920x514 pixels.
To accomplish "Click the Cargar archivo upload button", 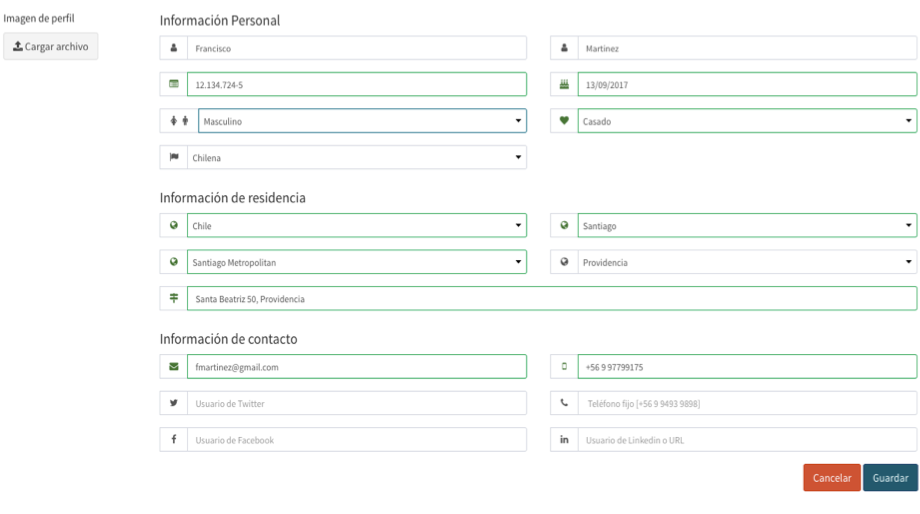I will coord(50,46).
